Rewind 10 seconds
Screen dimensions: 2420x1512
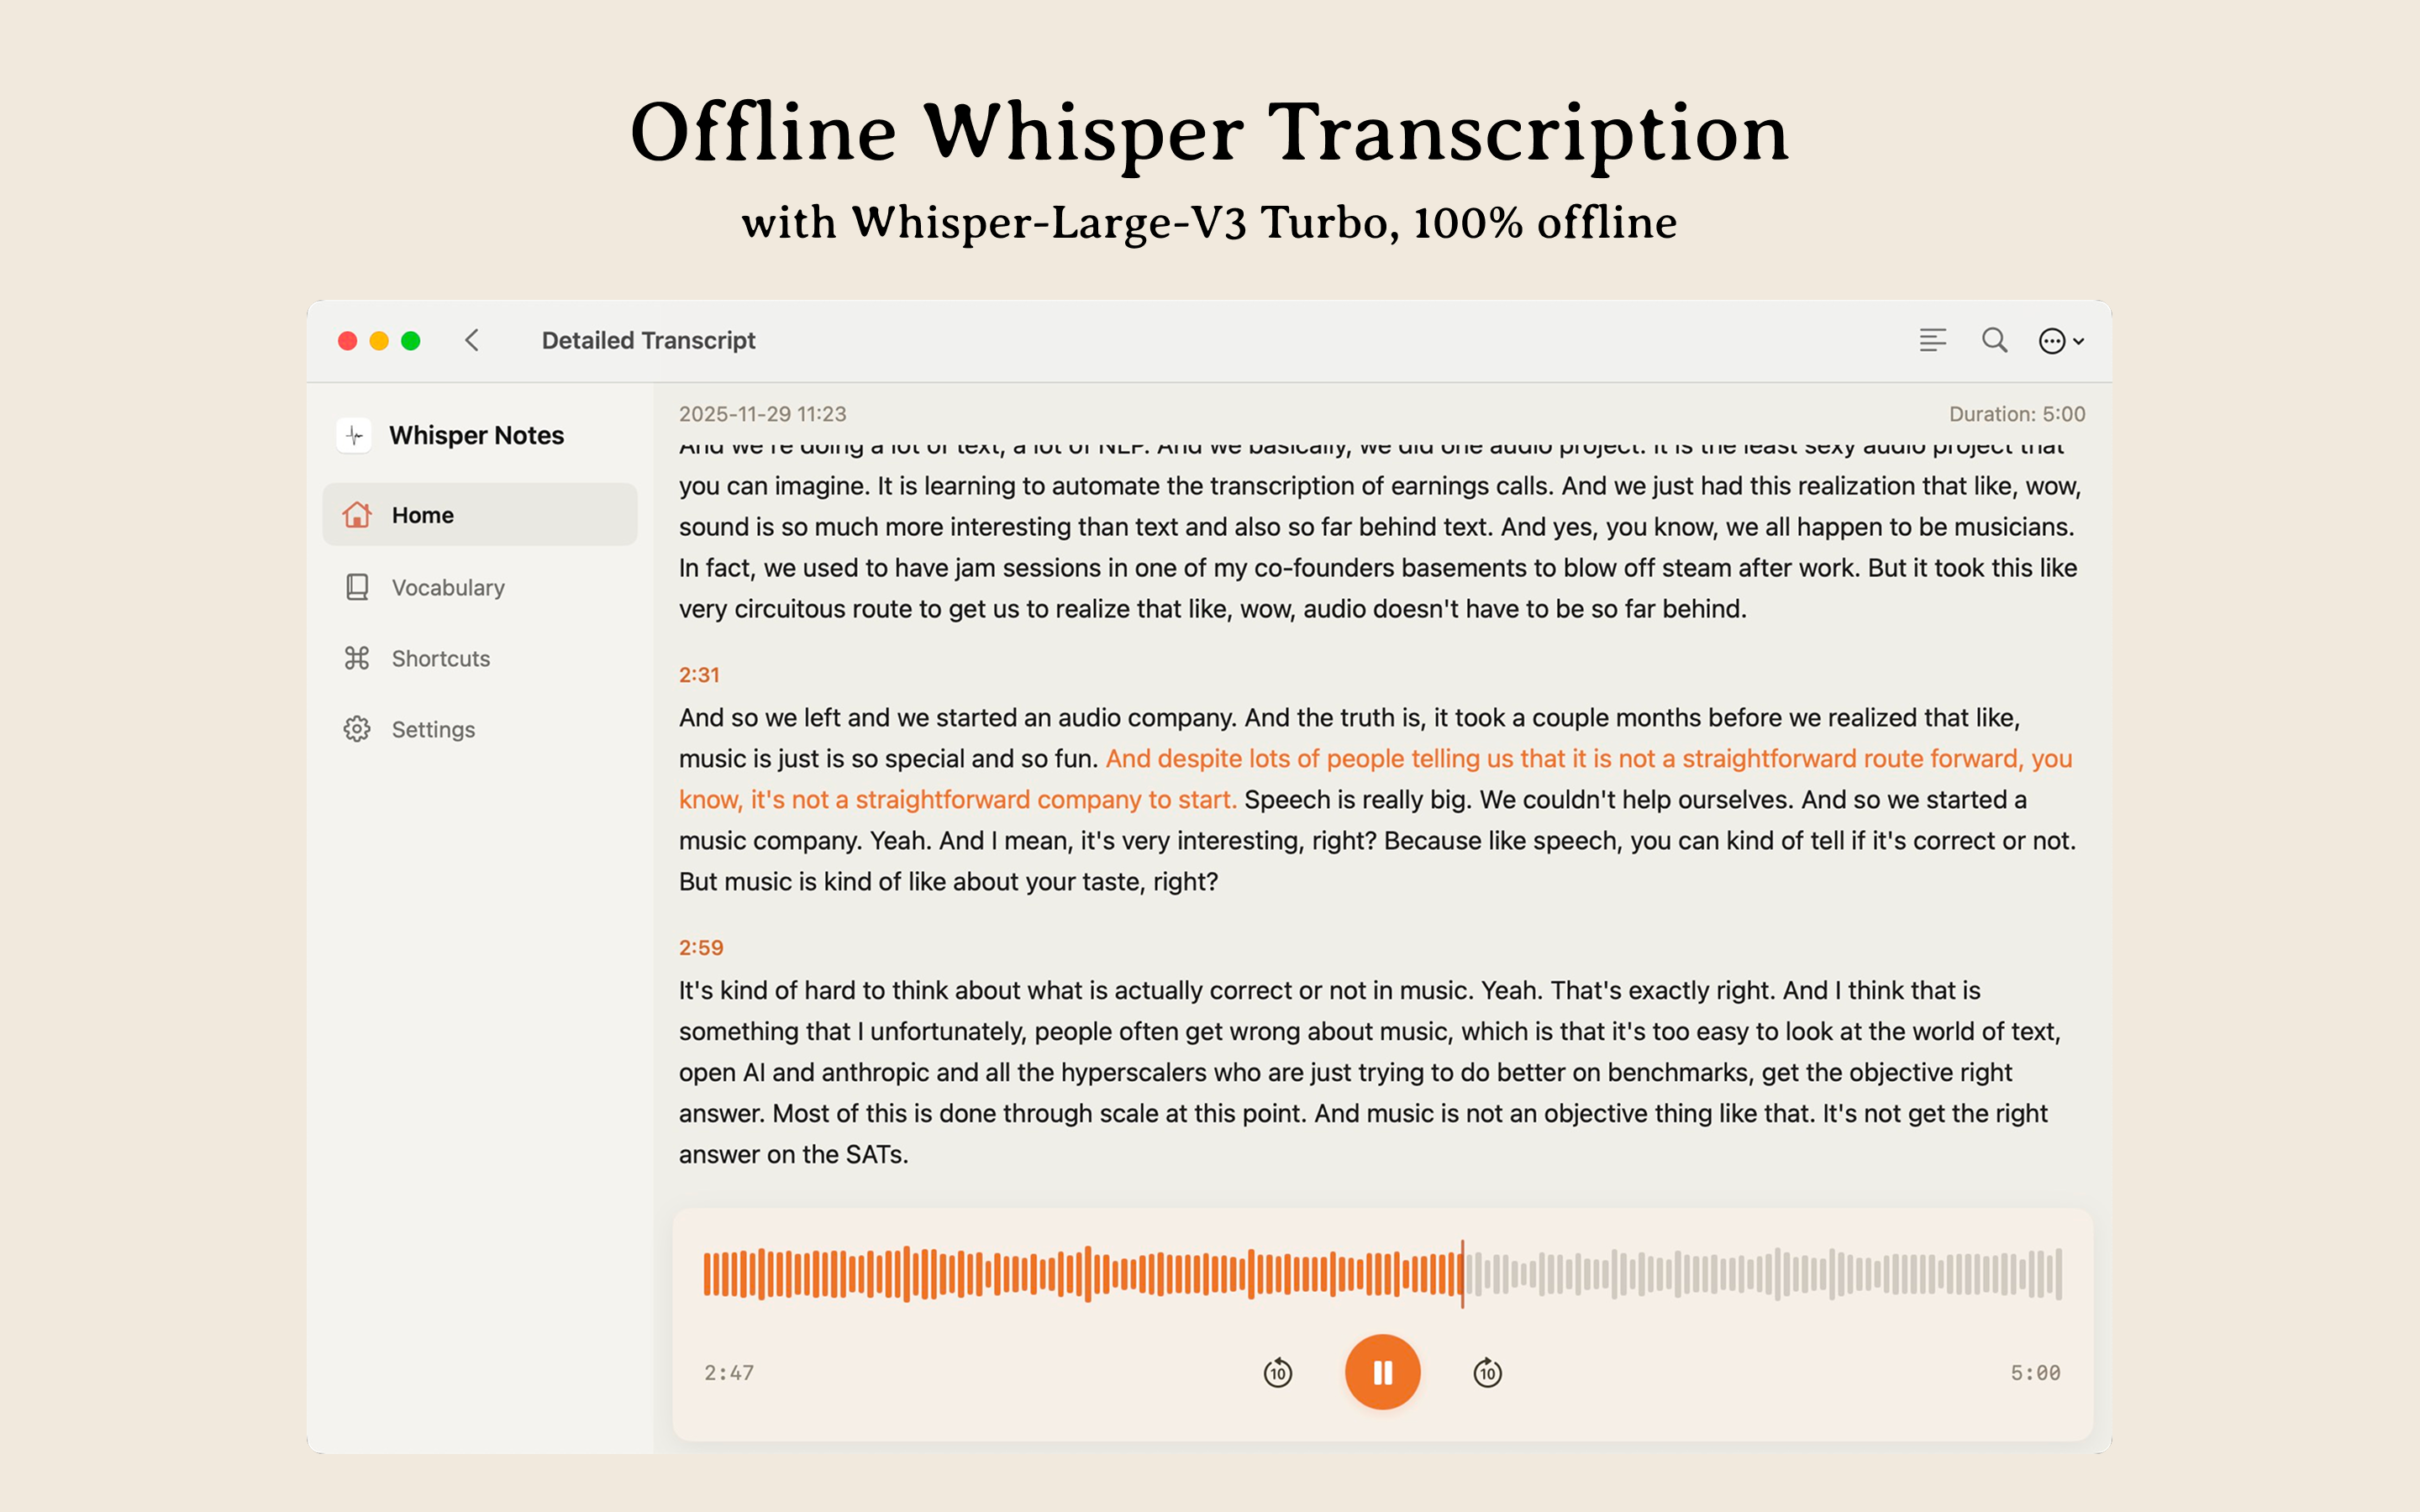pyautogui.click(x=1277, y=1372)
